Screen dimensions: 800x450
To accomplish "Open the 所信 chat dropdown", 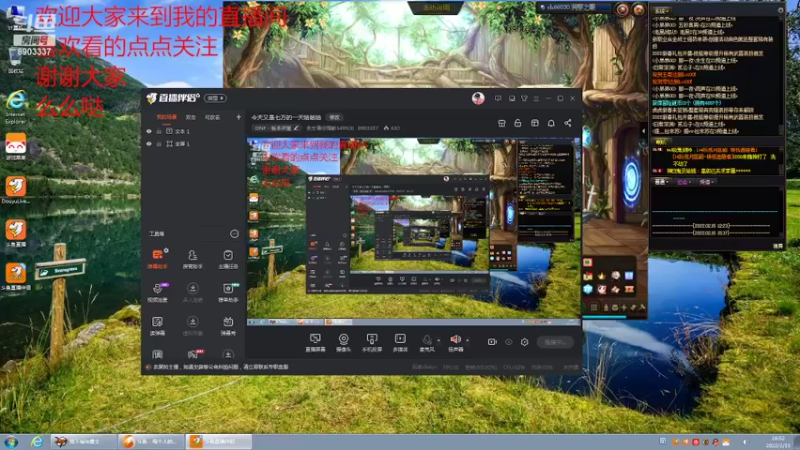I will [707, 182].
